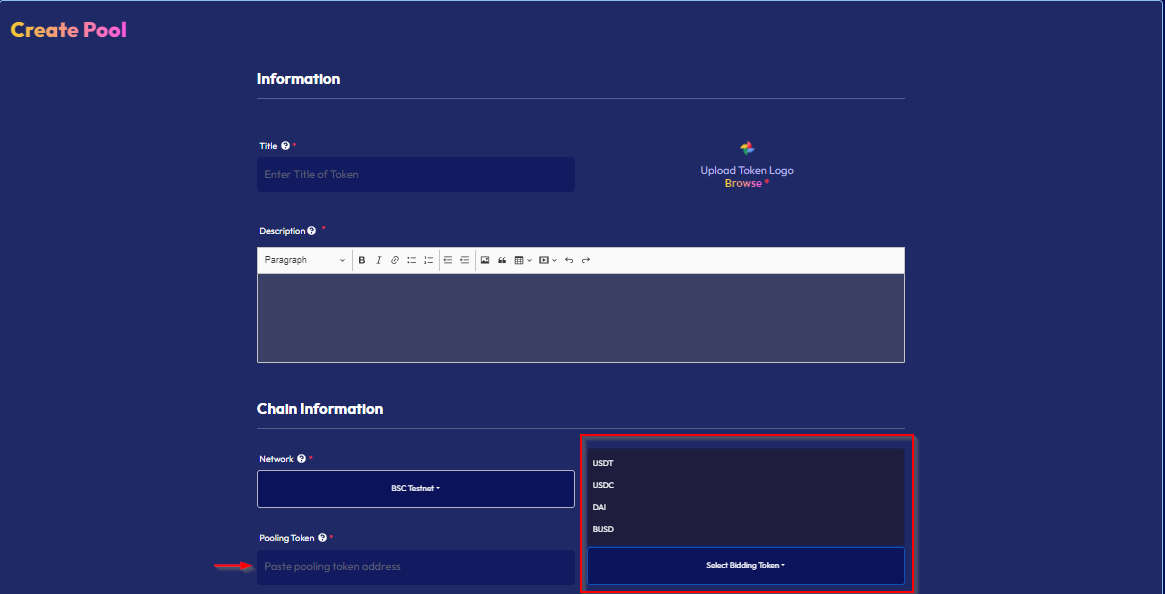This screenshot has height=594, width=1165.
Task: Expand the BSC Testnet network dropdown
Action: pos(416,489)
